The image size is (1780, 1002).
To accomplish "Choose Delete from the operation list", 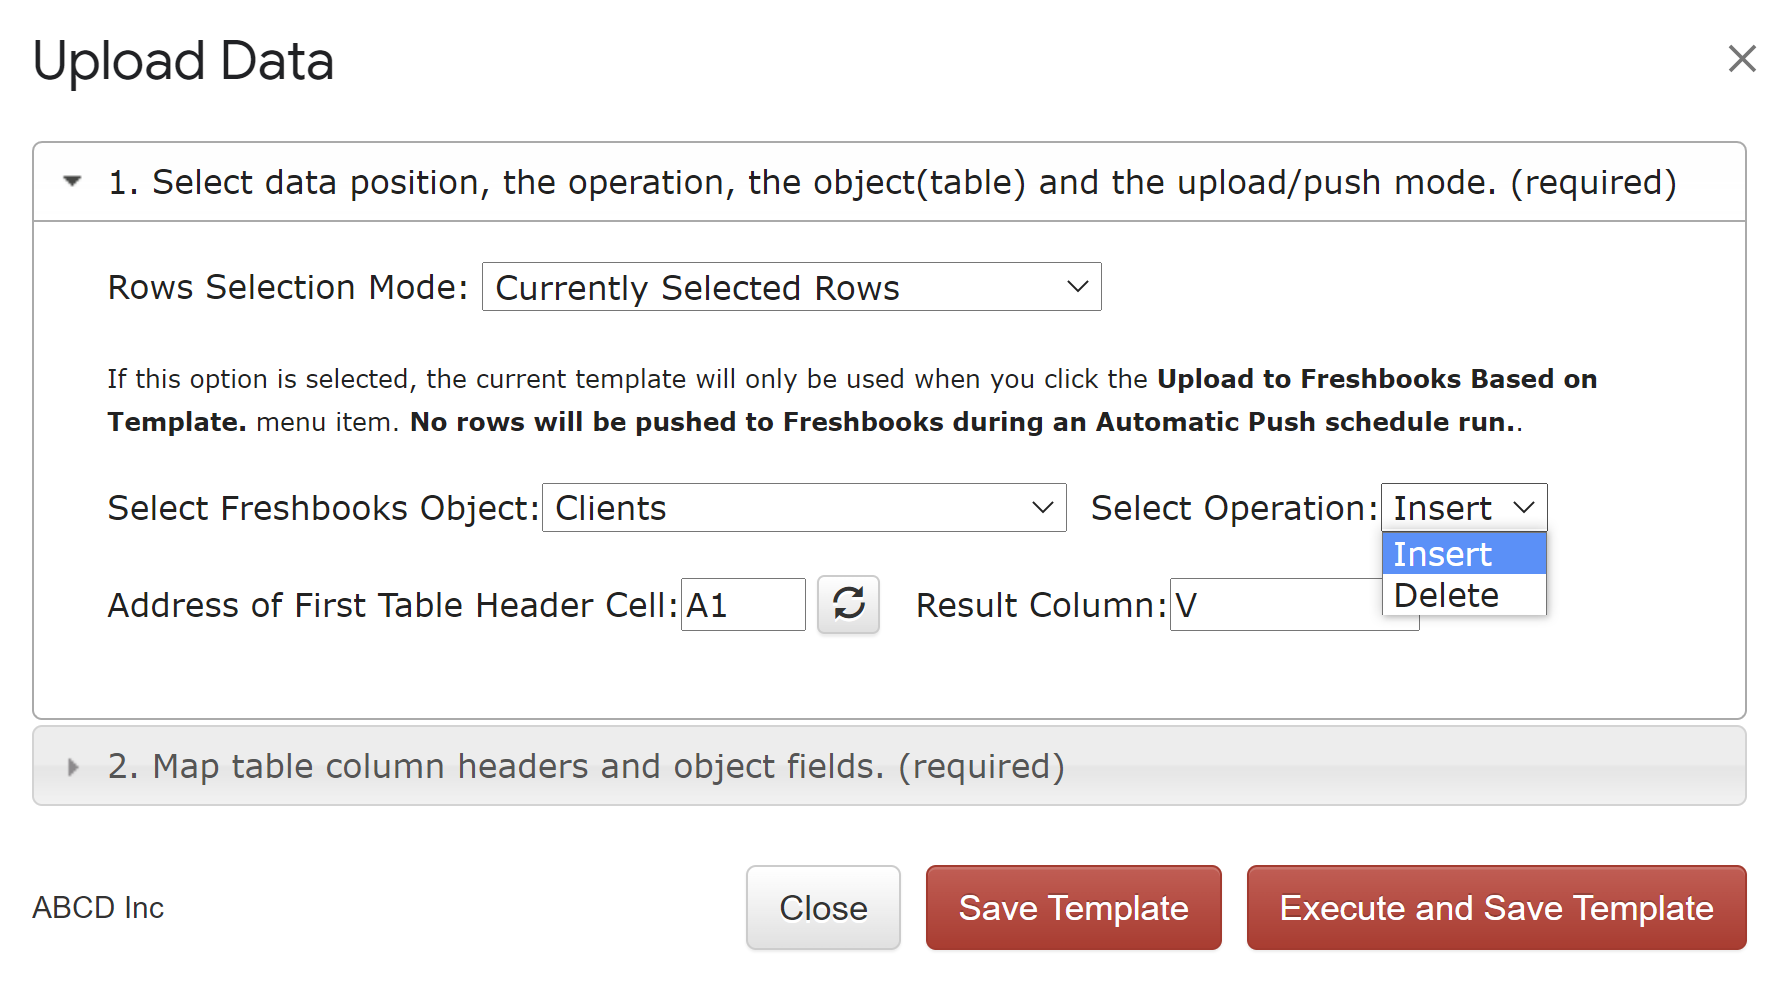I will 1464,595.
